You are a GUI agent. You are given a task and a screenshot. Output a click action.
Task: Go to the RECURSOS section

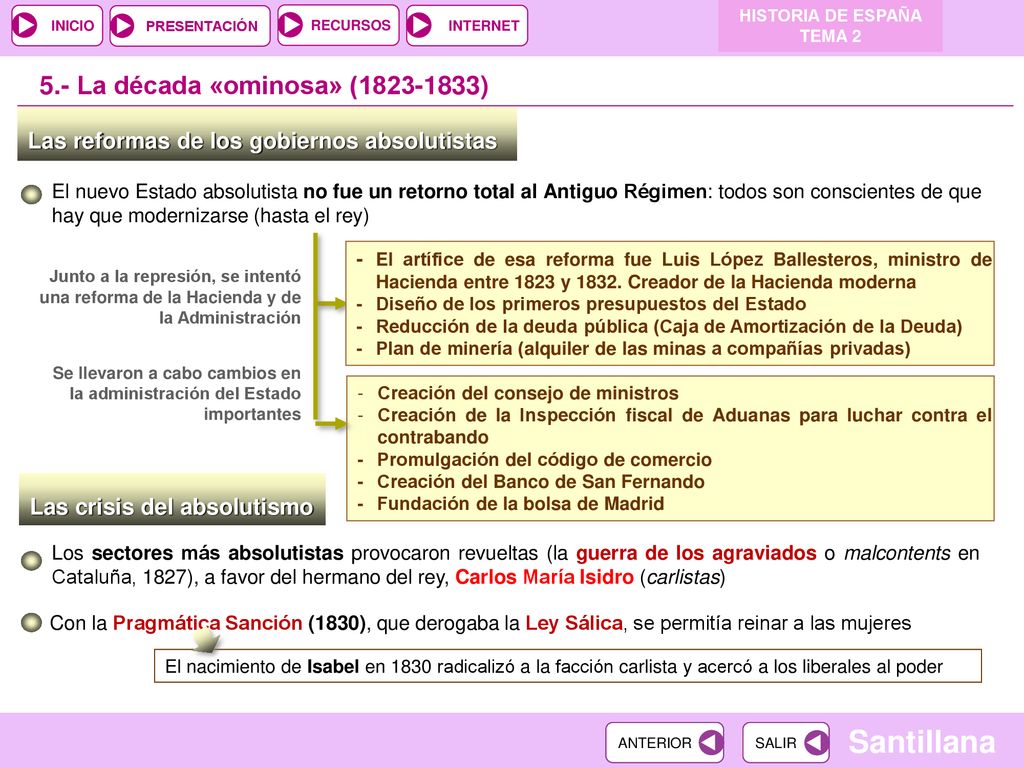338,25
